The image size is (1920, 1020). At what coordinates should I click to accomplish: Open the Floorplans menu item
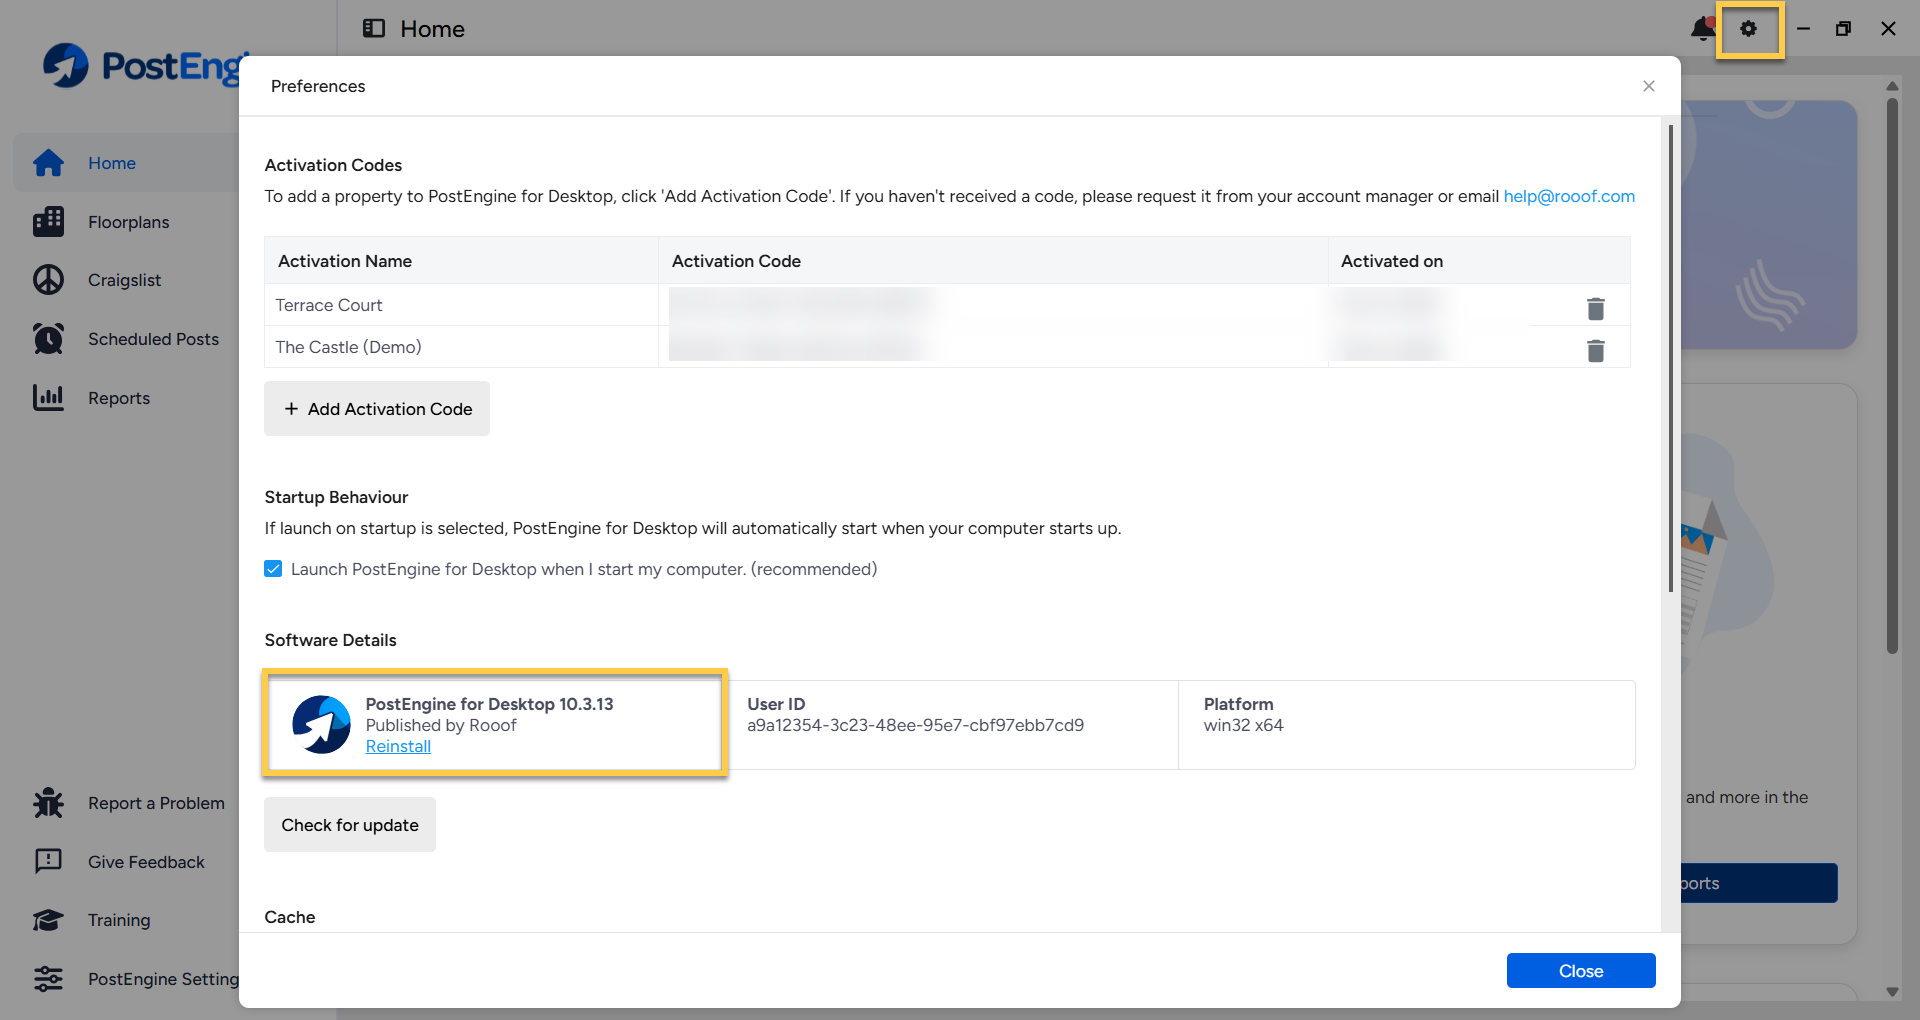point(127,222)
